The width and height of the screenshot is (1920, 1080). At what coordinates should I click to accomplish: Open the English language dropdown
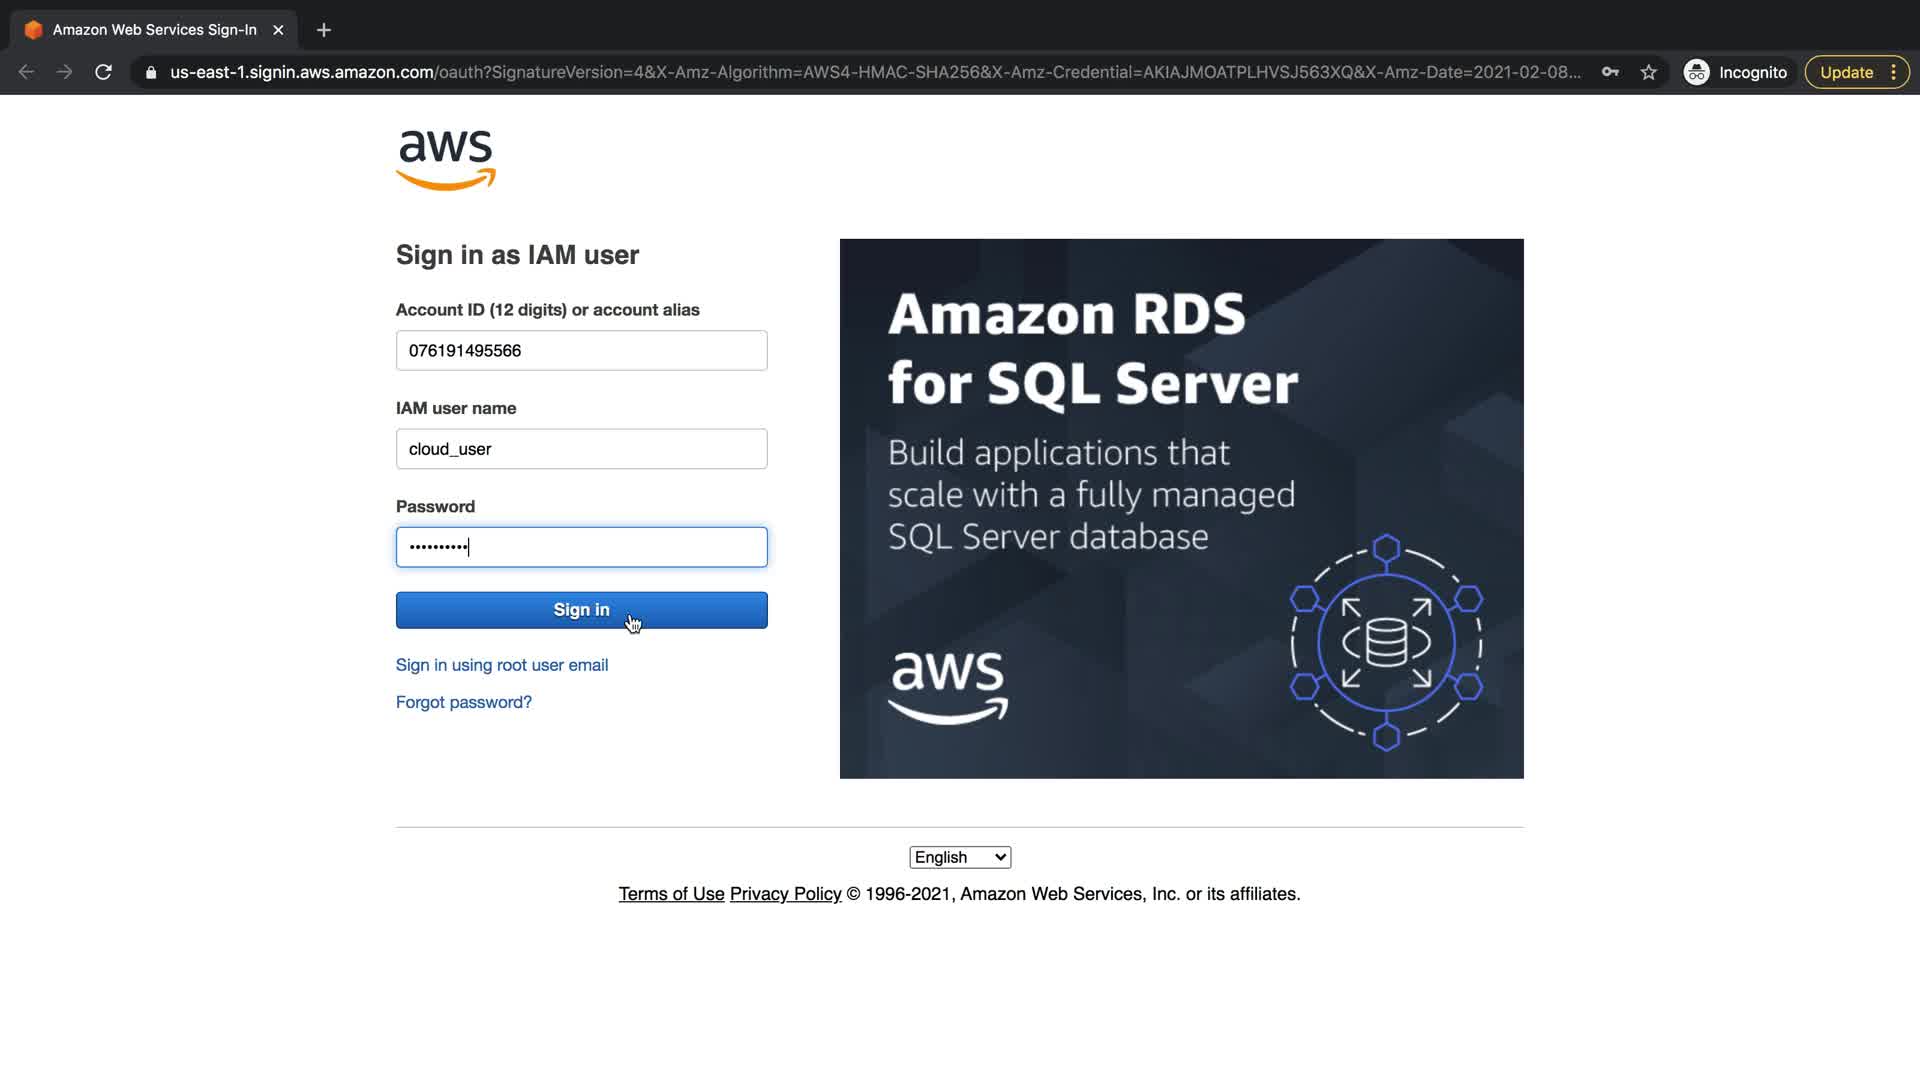point(960,857)
